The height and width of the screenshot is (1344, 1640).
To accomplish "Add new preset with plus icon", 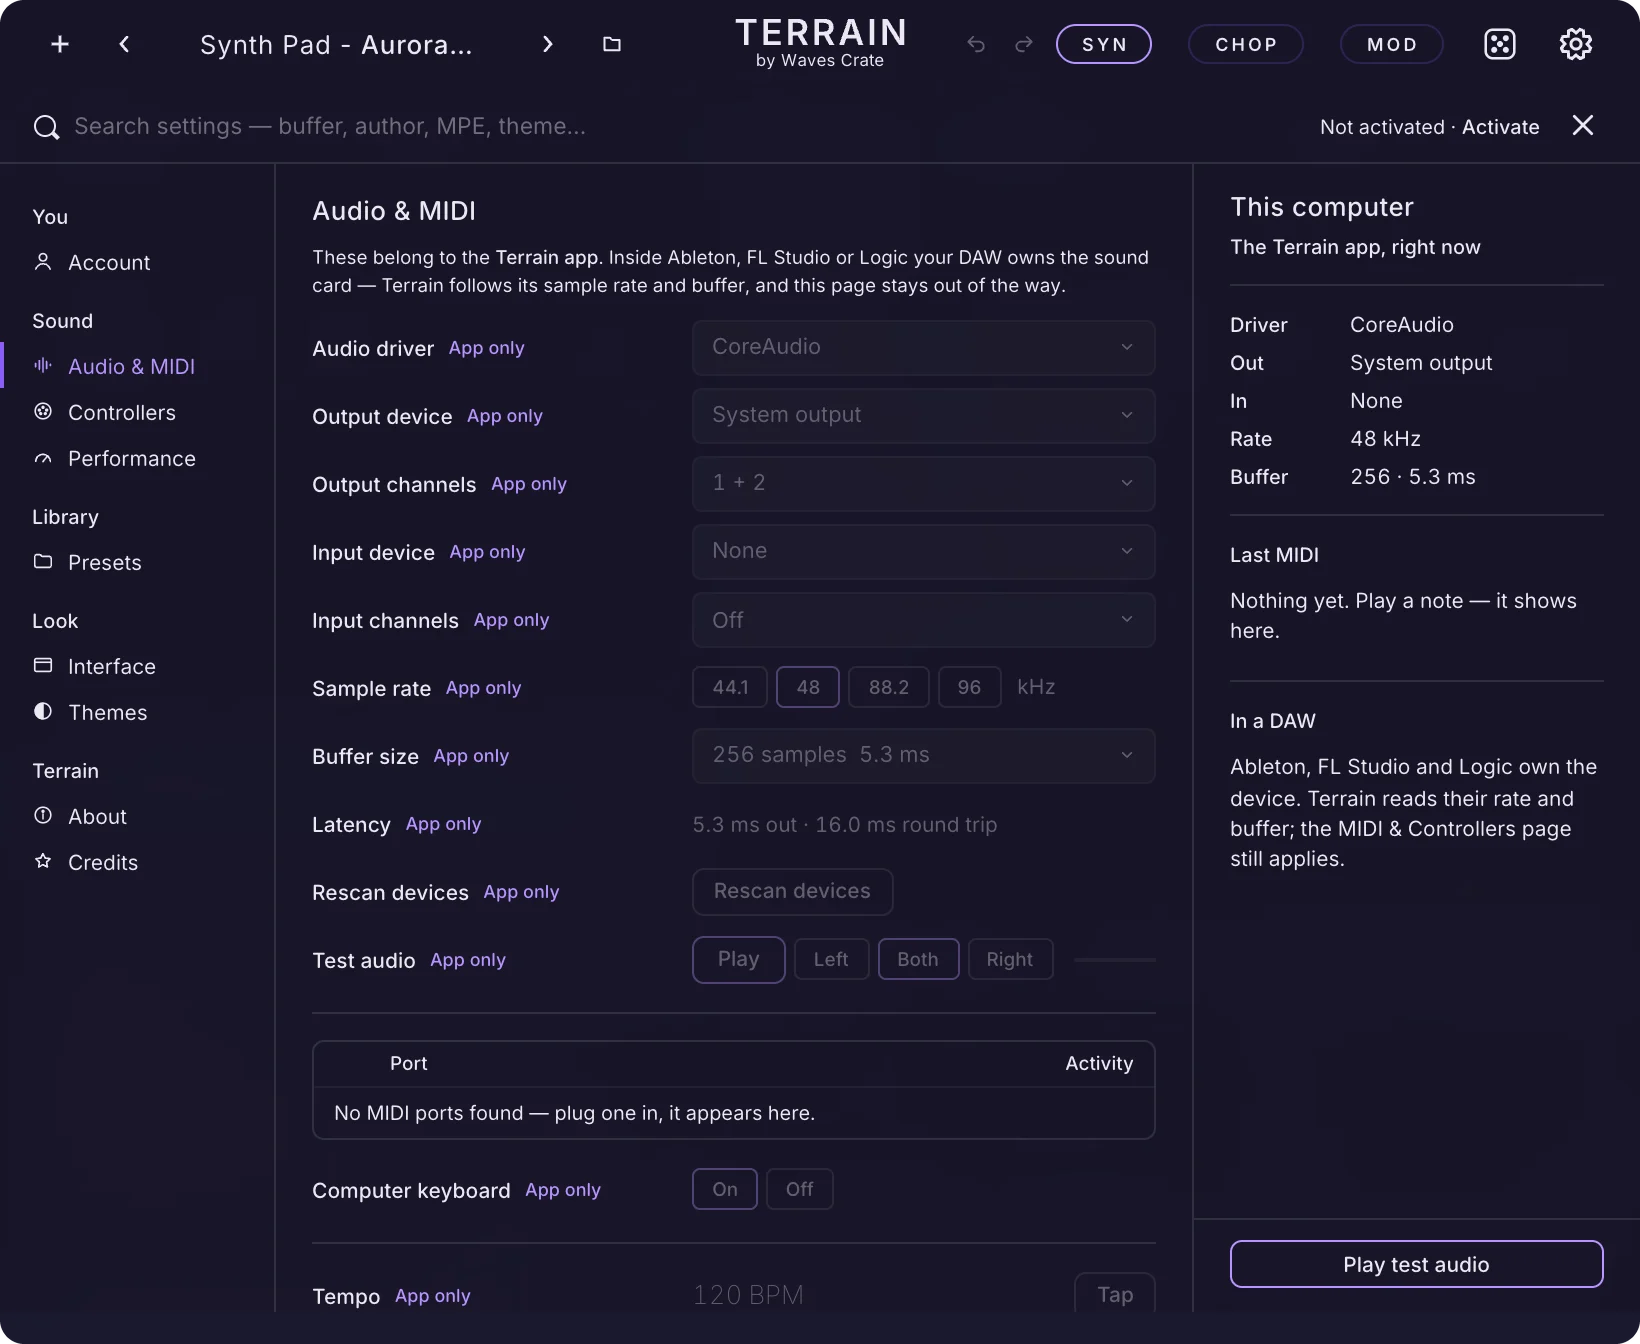I will point(60,44).
